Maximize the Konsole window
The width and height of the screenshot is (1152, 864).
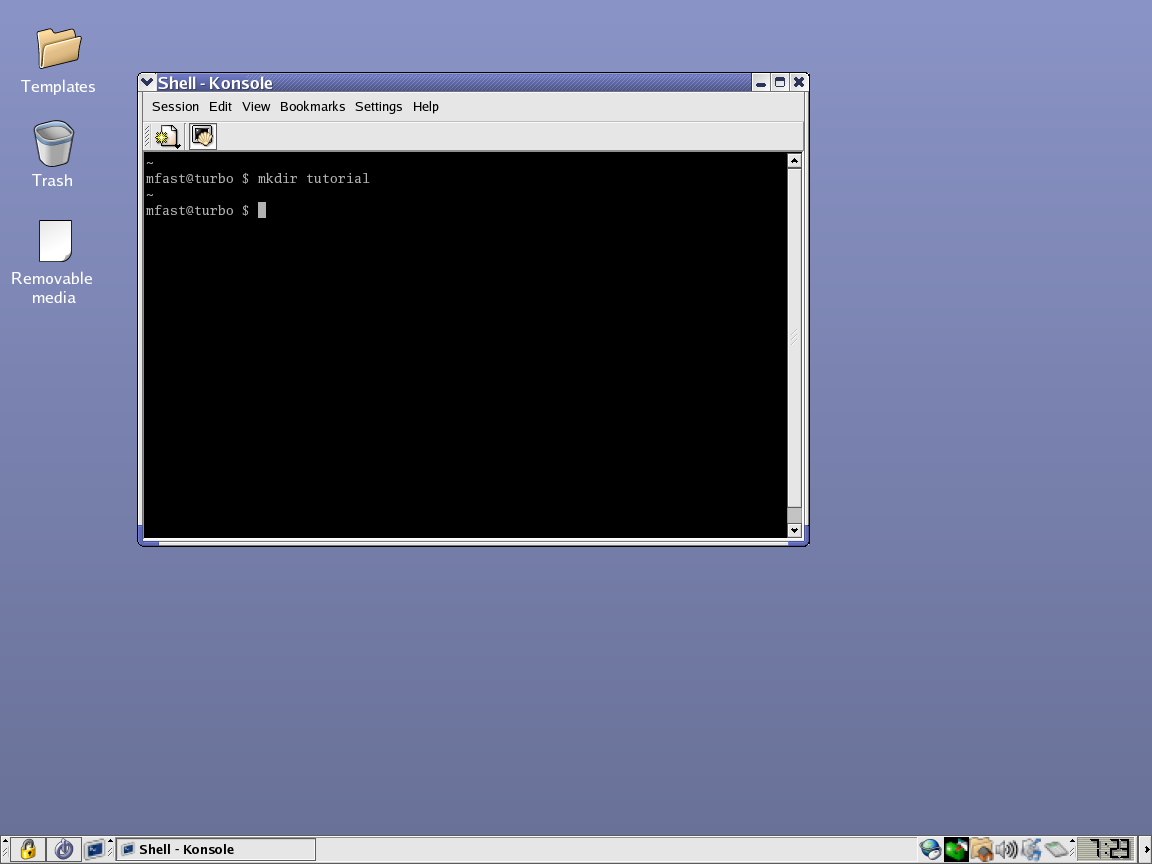[x=780, y=82]
